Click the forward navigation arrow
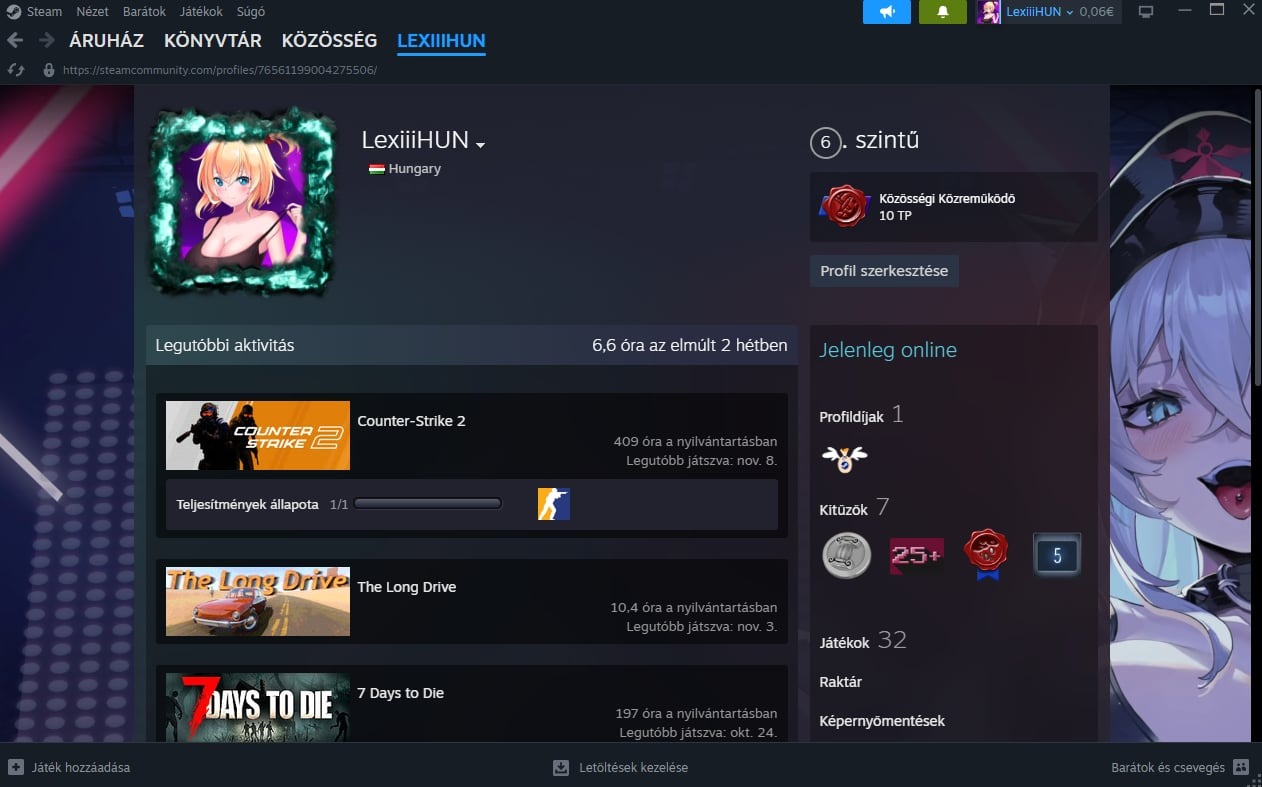The image size is (1262, 787). pyautogui.click(x=46, y=41)
